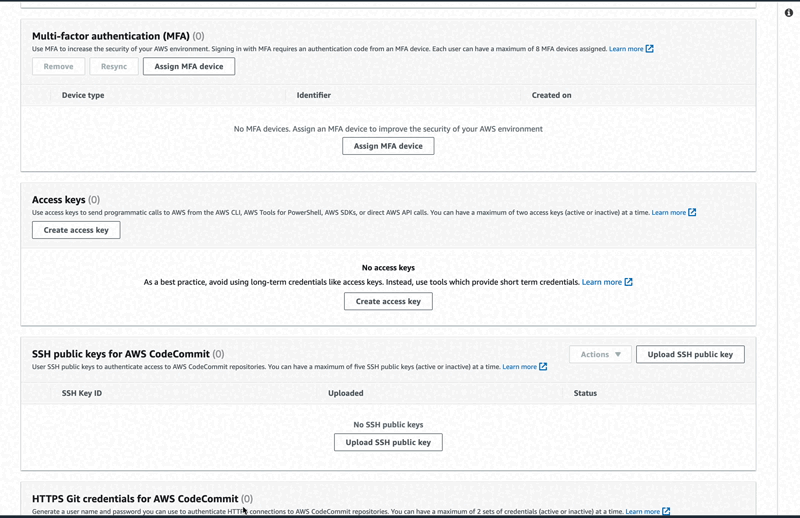Open Learn more link in HTTPS Git credentials description
The width and height of the screenshot is (800, 518).
[x=642, y=511]
